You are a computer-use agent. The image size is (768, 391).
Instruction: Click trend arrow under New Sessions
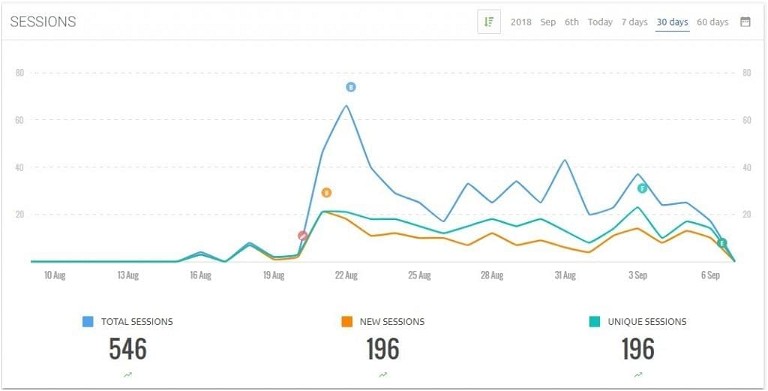[383, 375]
